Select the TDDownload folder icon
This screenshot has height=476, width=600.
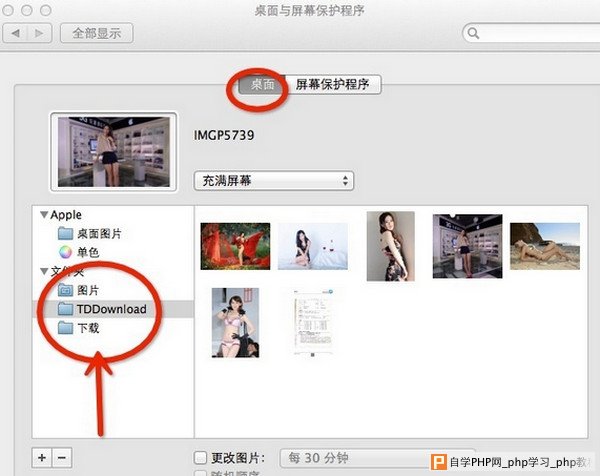[65, 309]
